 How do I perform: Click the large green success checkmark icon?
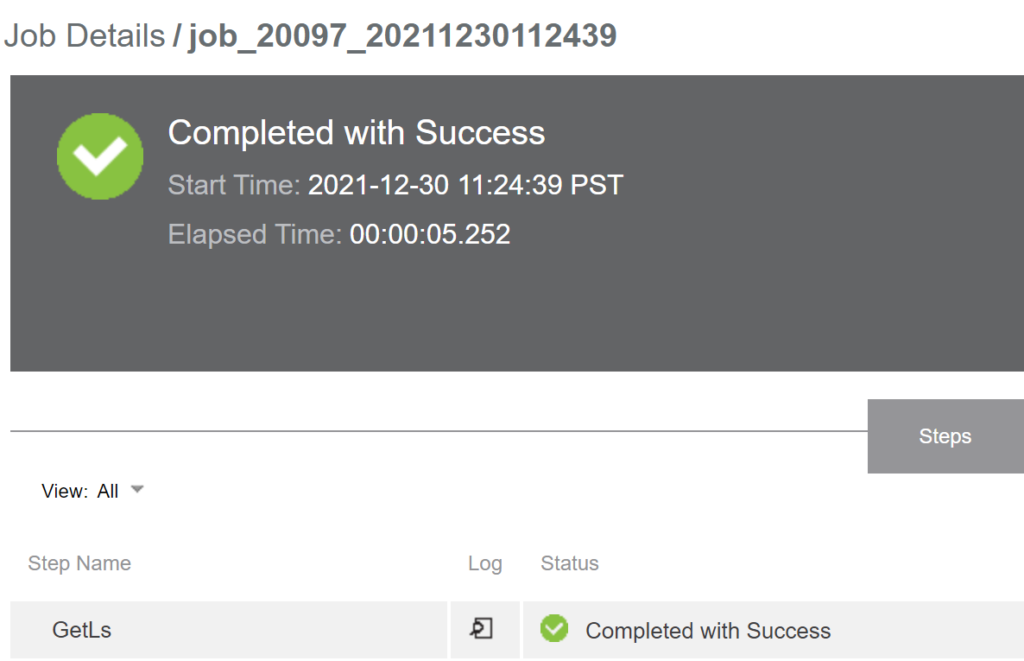pos(100,156)
